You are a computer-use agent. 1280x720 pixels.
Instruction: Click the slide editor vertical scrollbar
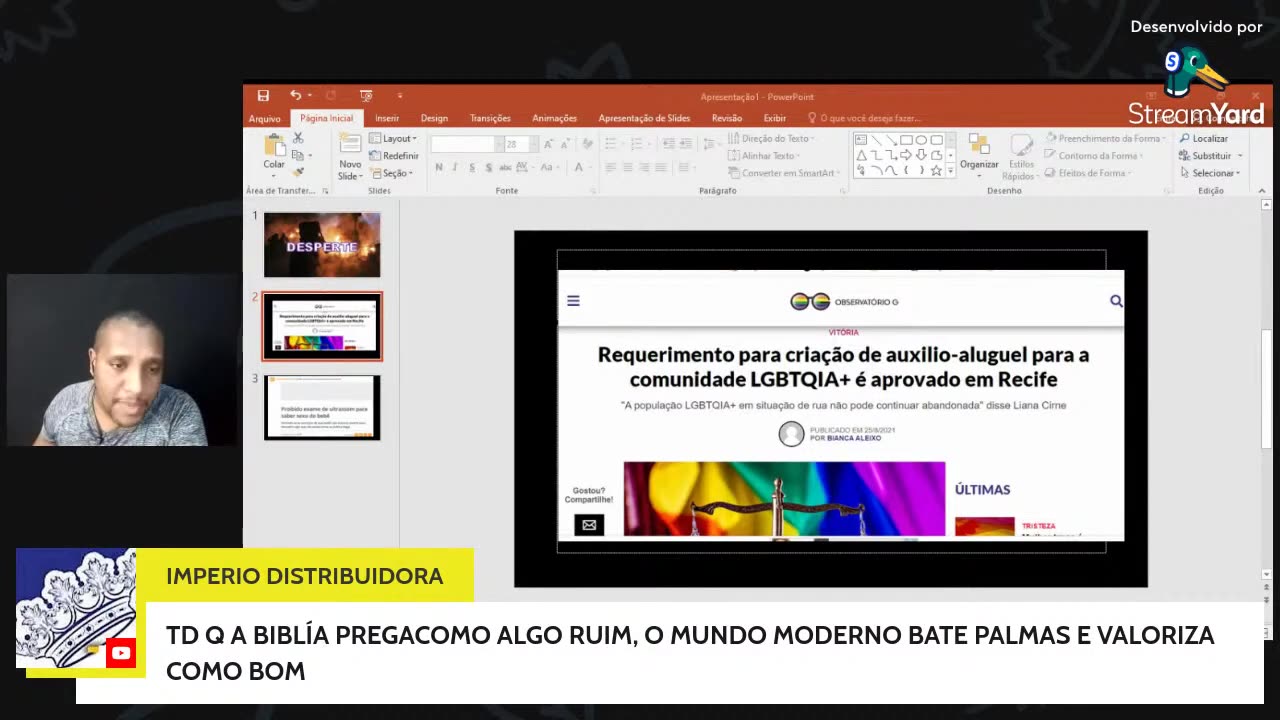[1266, 388]
